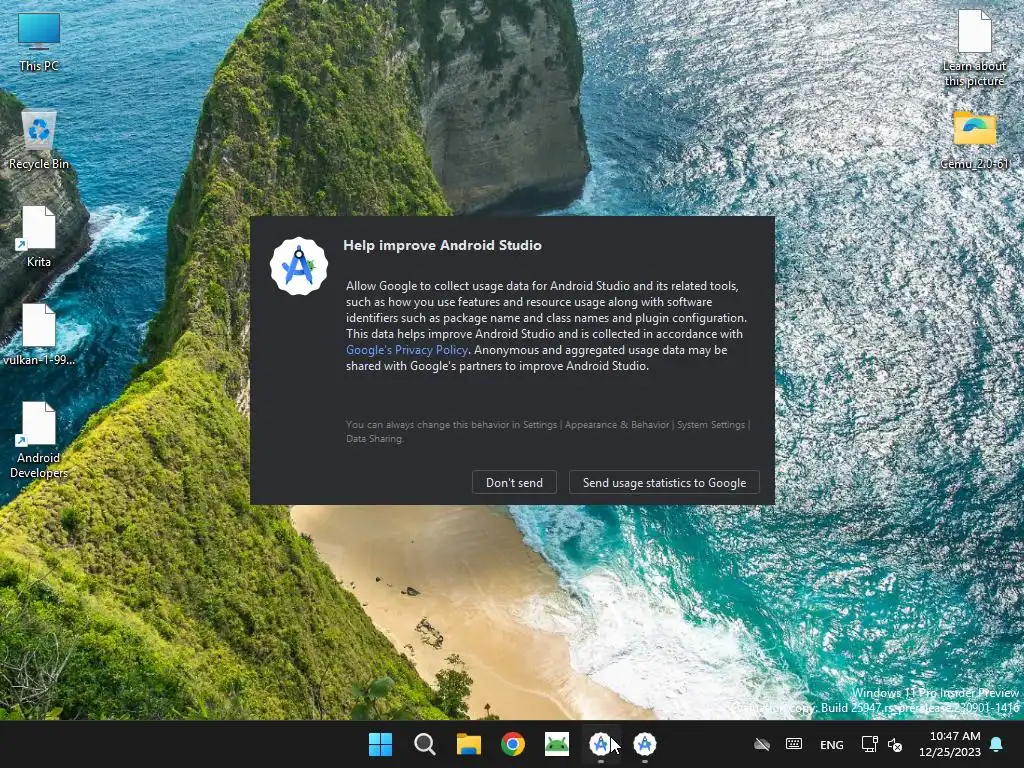Click the second Android Studio taskbar icon

[645, 744]
